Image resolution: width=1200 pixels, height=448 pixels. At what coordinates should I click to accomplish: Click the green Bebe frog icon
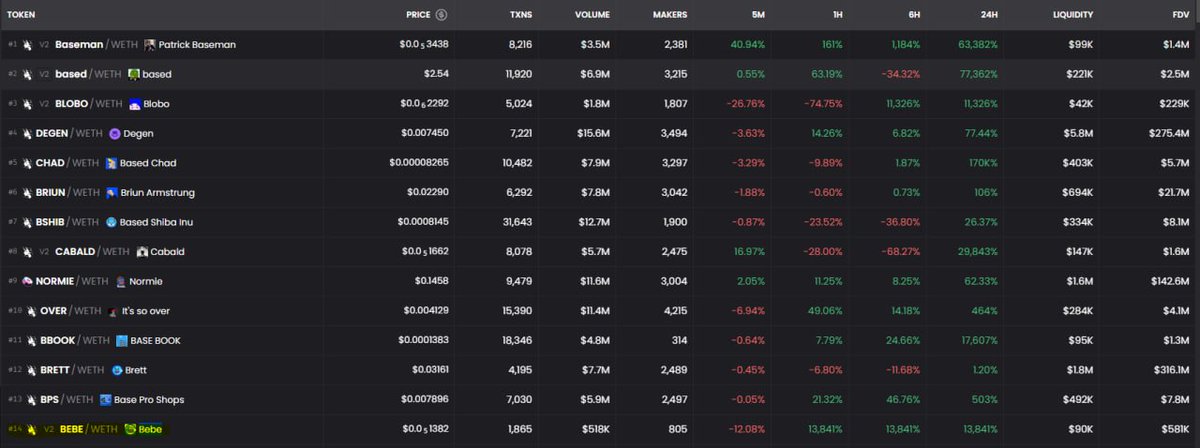[x=129, y=429]
